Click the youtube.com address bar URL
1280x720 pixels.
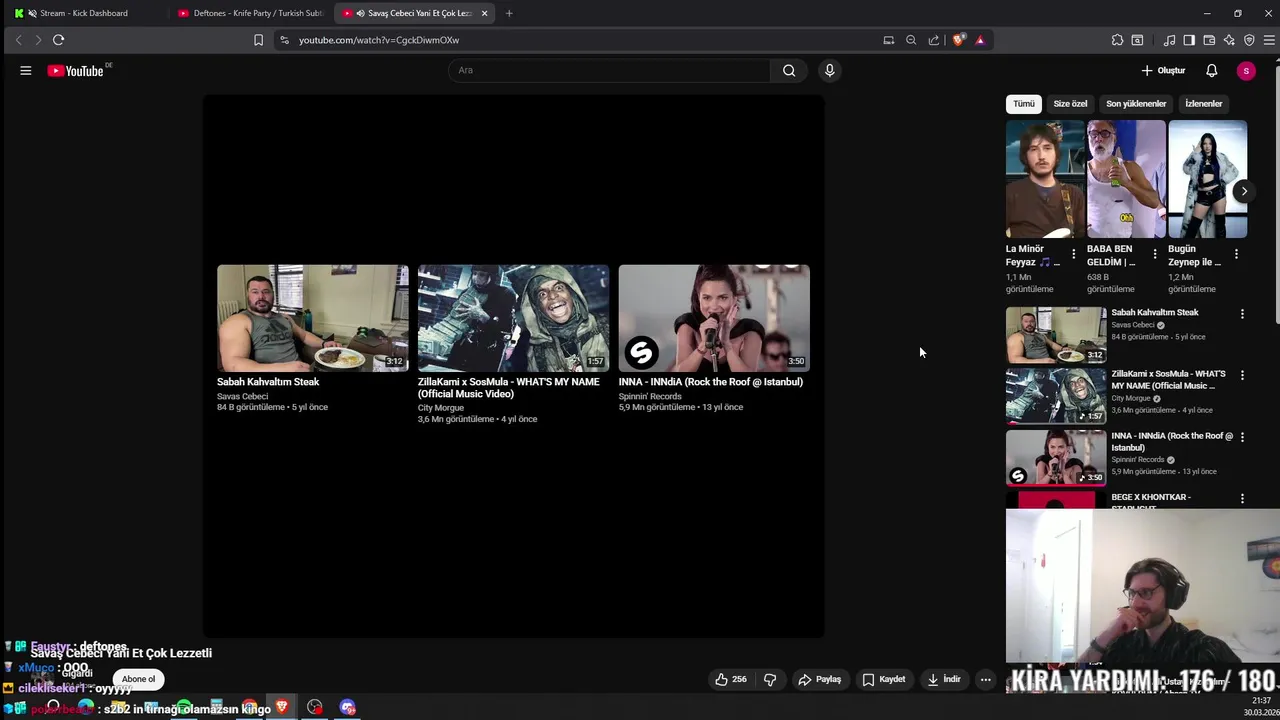(x=379, y=40)
